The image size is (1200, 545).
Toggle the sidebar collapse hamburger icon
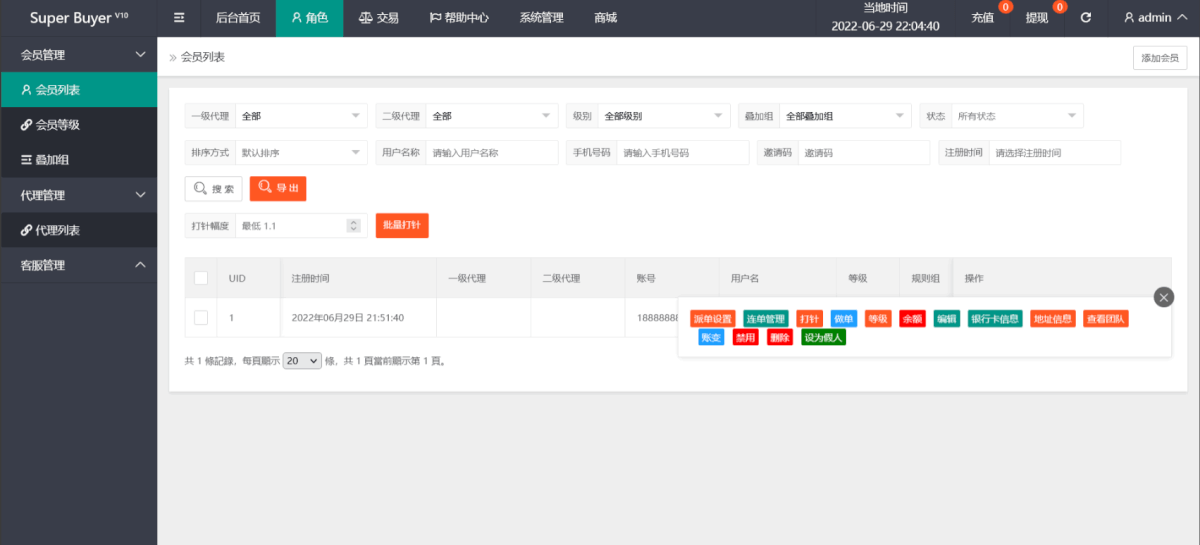point(179,18)
